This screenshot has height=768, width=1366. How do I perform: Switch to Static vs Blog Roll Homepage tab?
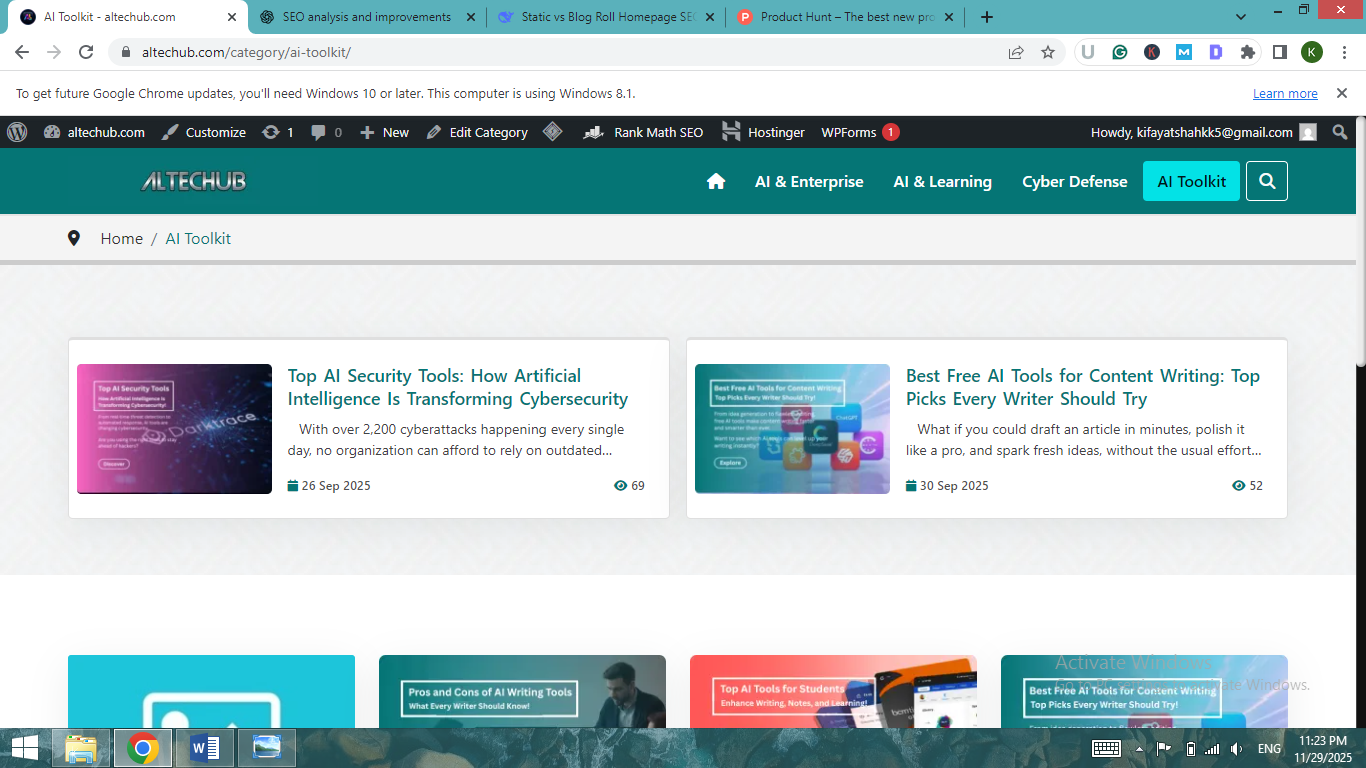point(608,17)
